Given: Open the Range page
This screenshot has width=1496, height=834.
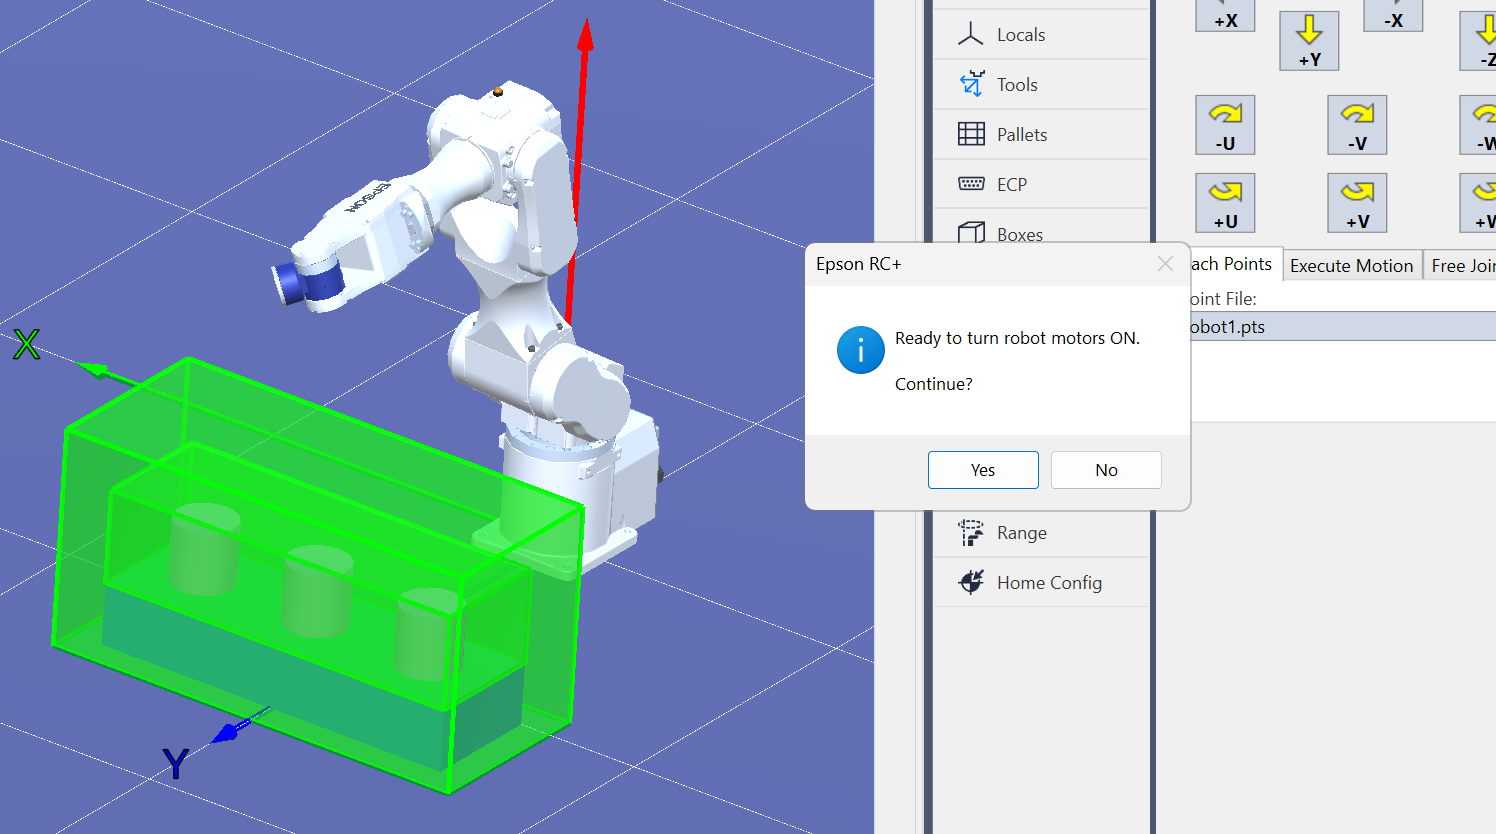Looking at the screenshot, I should pos(1041,533).
